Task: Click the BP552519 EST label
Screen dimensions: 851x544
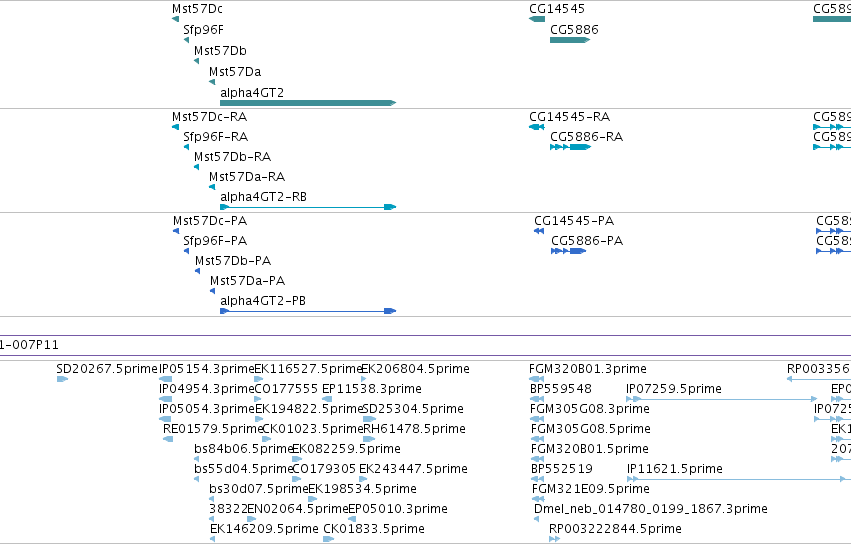Action: tap(561, 469)
